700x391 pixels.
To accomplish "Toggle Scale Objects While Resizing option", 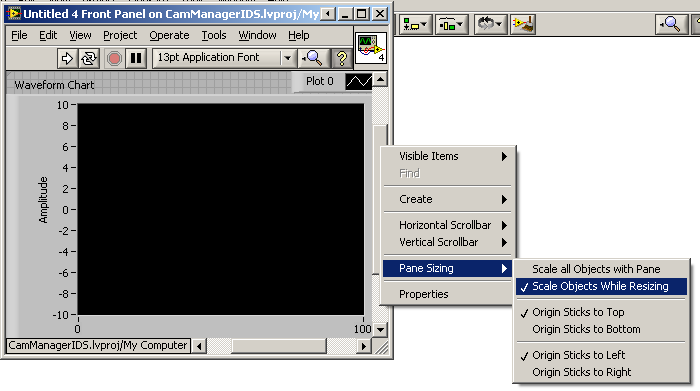I will click(601, 287).
